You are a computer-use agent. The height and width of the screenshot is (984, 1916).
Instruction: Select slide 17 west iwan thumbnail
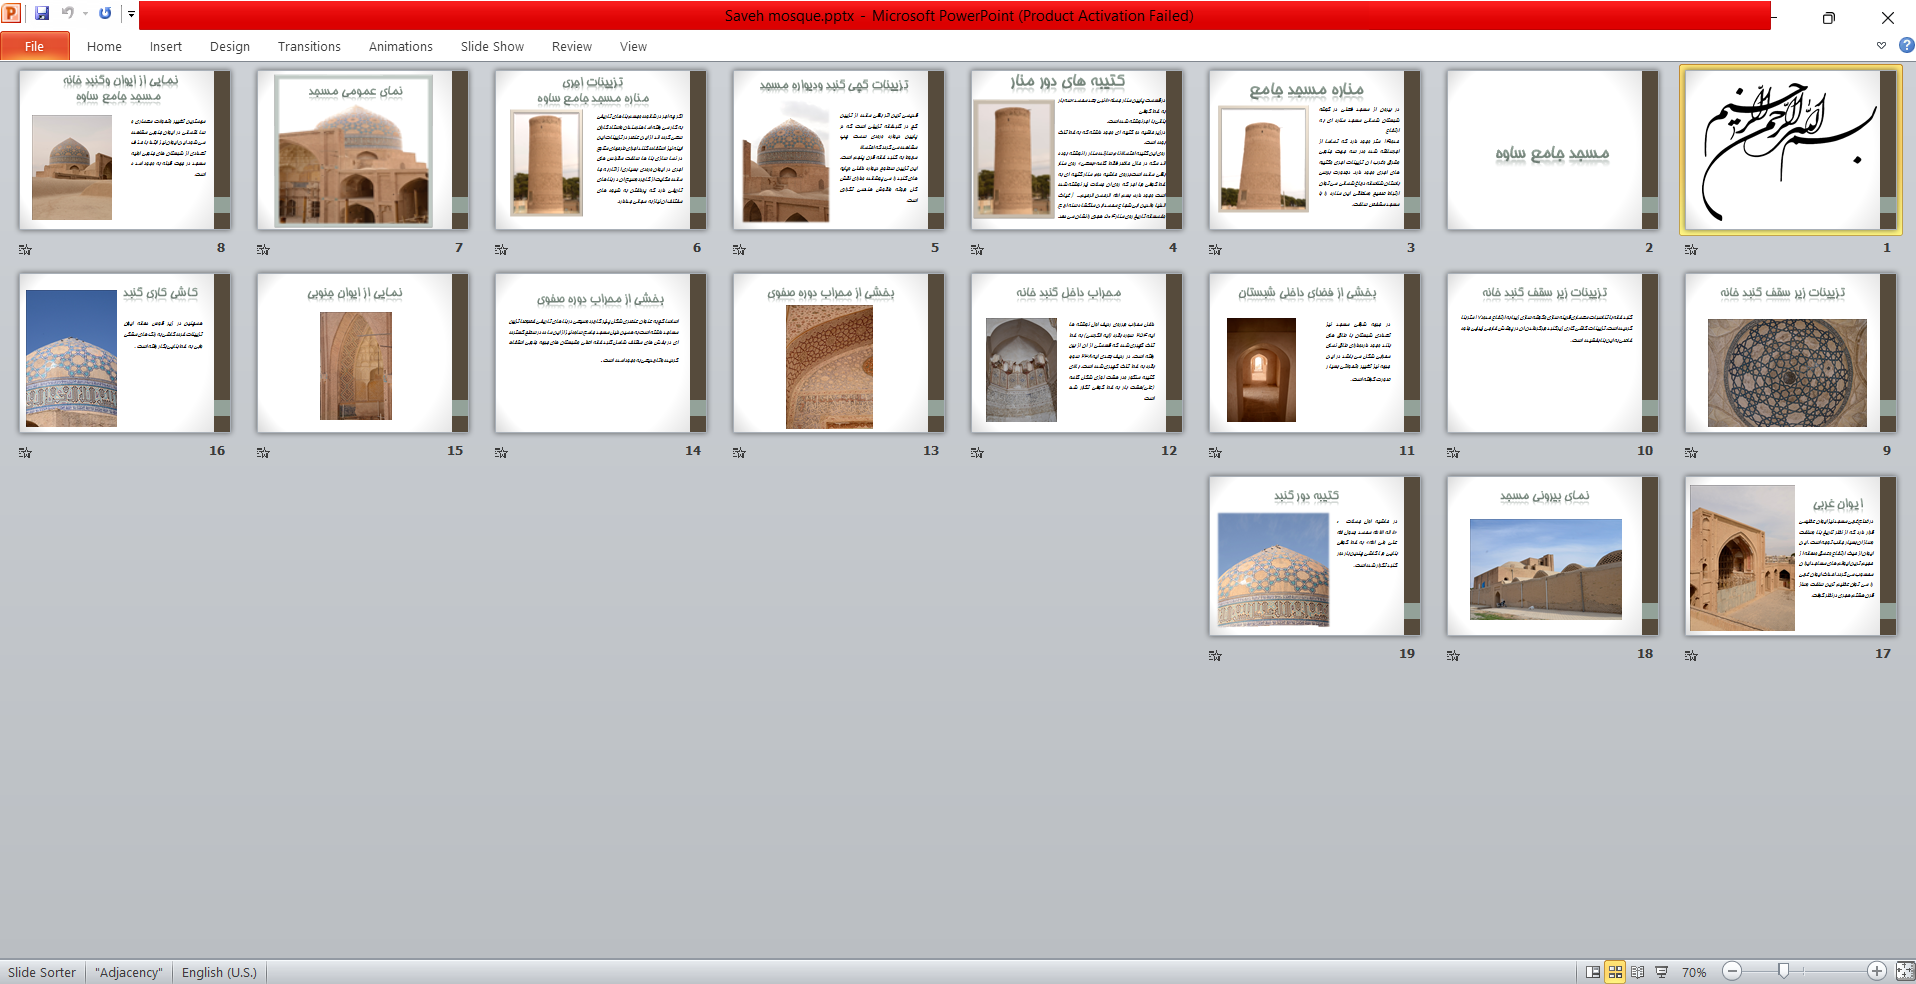(1790, 556)
